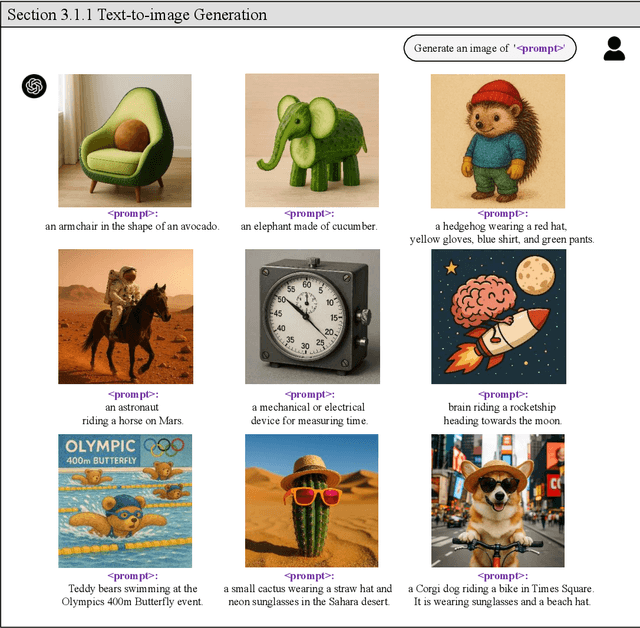Screen dimensions: 640x628
Task: Click the 'Generate an image of <prompt>' bubble
Action: click(490, 48)
